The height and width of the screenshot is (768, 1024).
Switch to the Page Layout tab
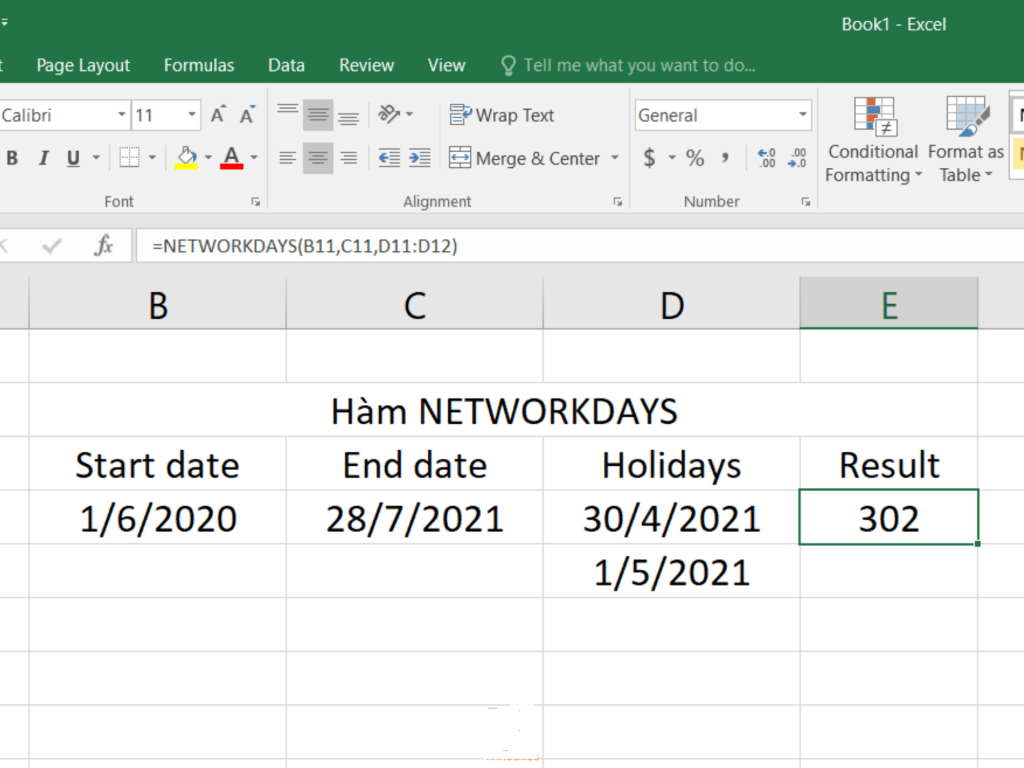83,65
